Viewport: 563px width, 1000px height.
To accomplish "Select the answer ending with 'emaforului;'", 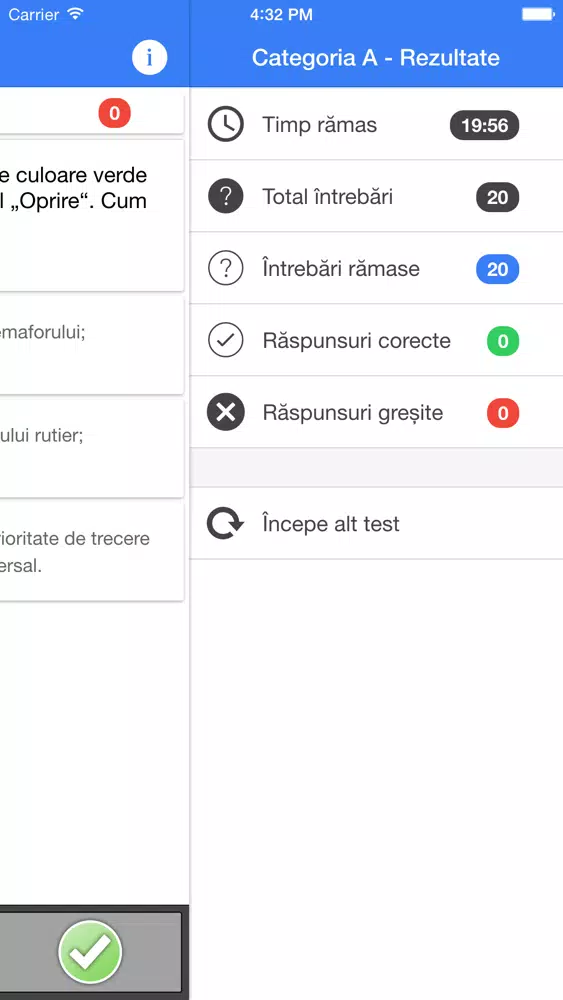I will point(92,346).
